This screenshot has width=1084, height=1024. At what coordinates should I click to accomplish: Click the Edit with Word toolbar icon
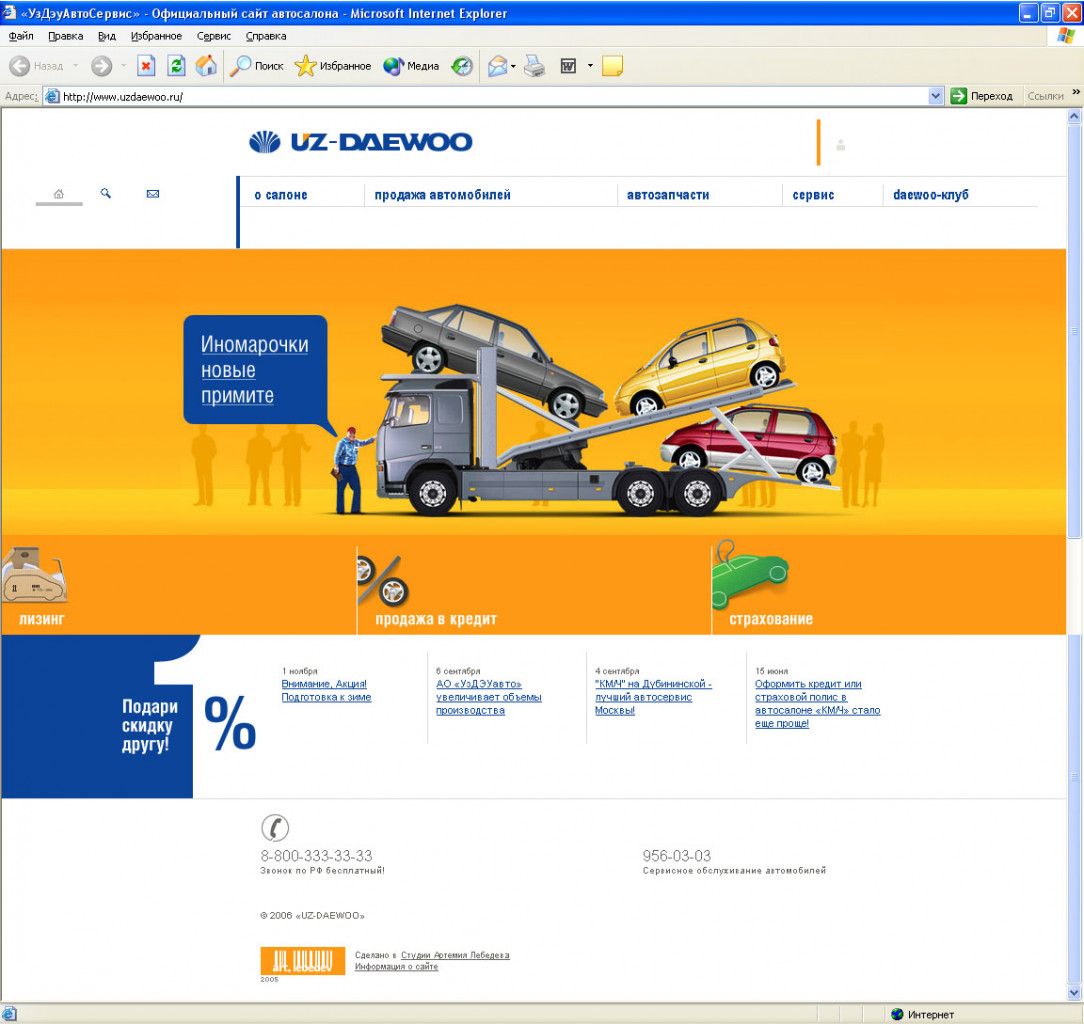(x=568, y=66)
